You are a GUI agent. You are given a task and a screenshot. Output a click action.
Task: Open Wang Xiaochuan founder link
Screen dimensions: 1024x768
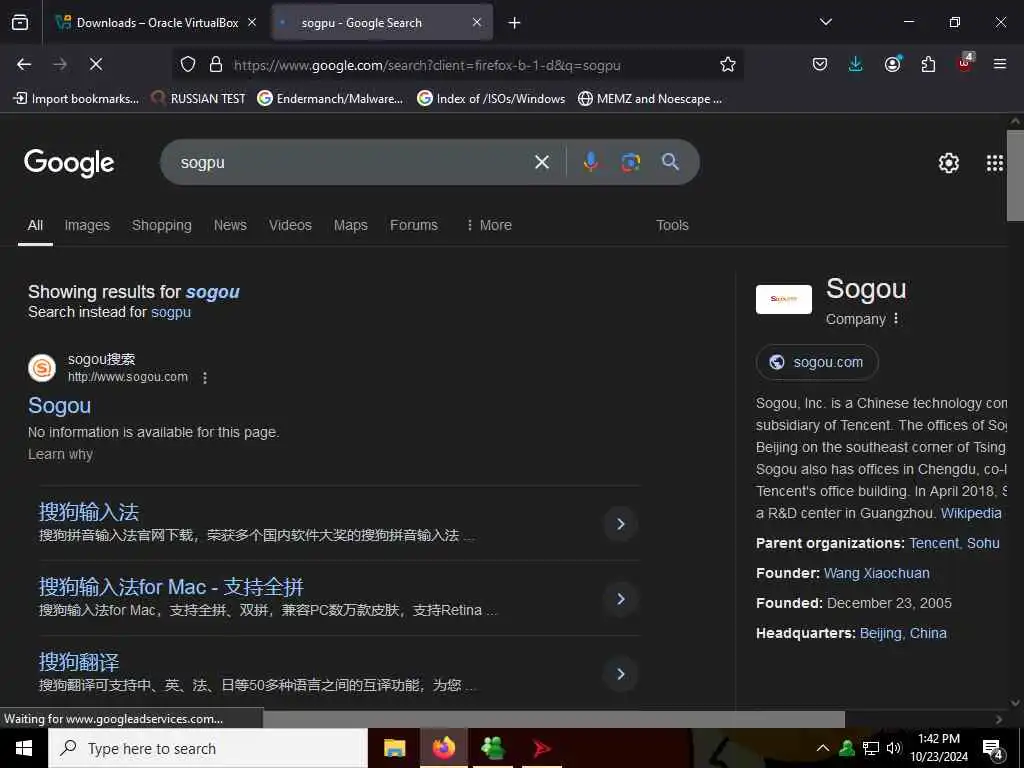click(x=876, y=573)
